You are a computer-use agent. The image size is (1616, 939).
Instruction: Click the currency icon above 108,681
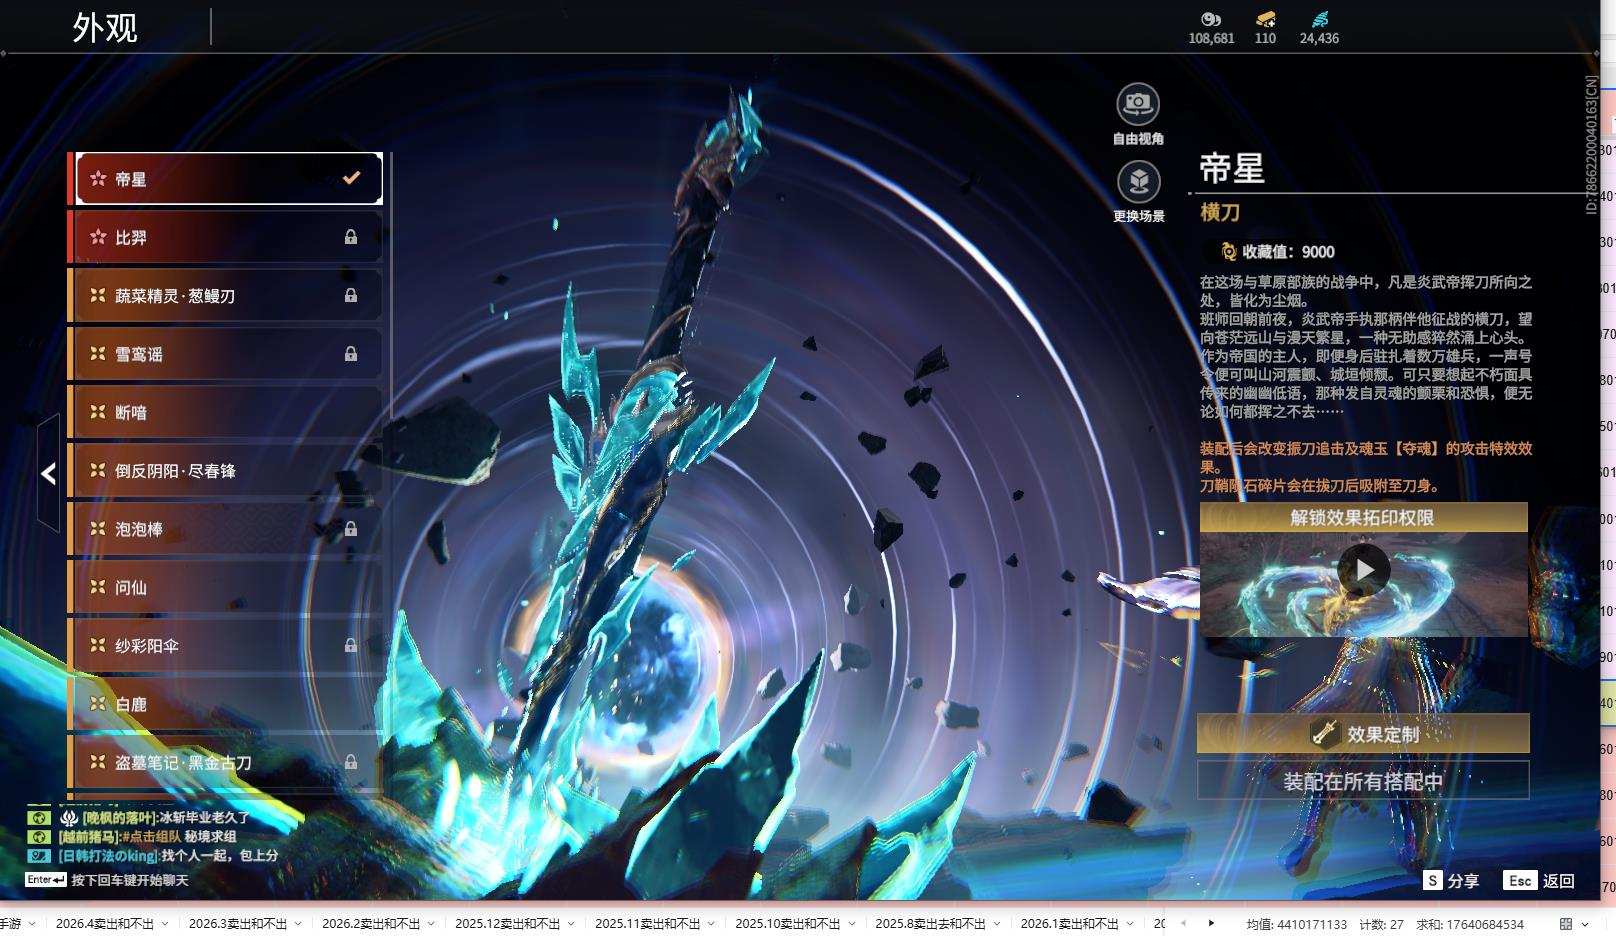coord(1211,19)
